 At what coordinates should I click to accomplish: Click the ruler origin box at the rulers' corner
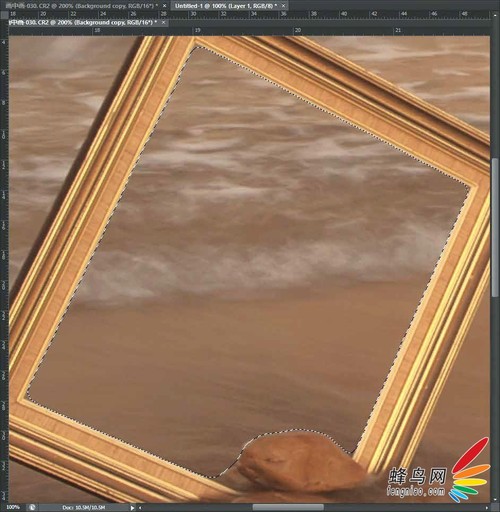pos(4,15)
